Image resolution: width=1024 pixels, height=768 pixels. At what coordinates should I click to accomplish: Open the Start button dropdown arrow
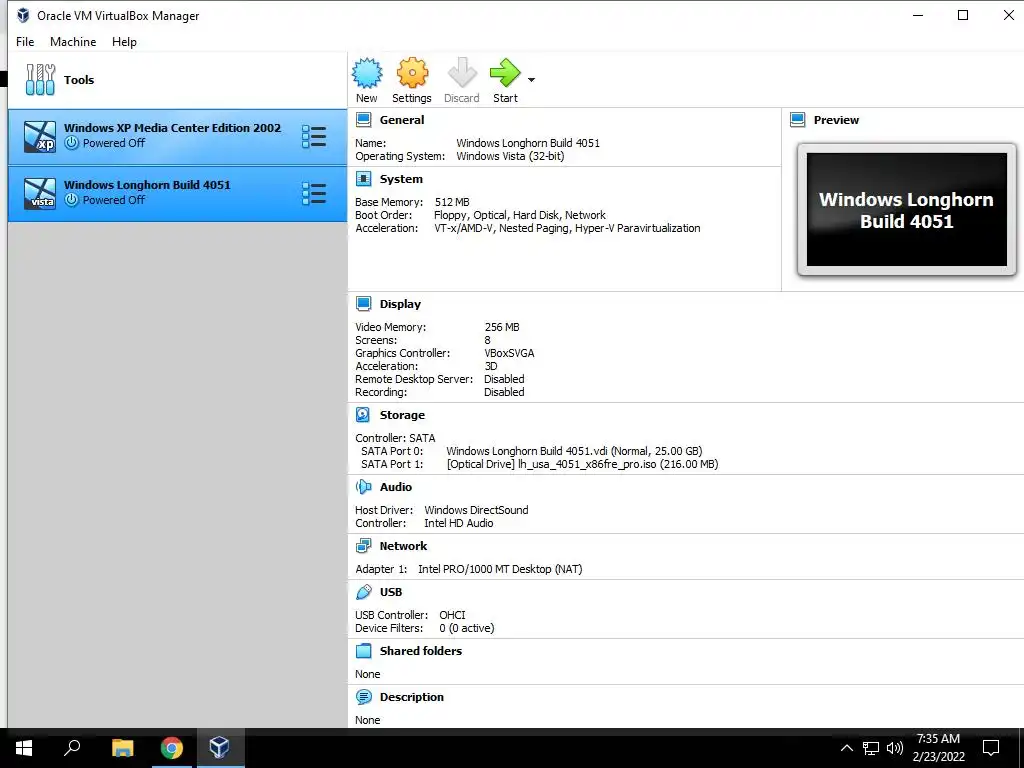coord(531,80)
